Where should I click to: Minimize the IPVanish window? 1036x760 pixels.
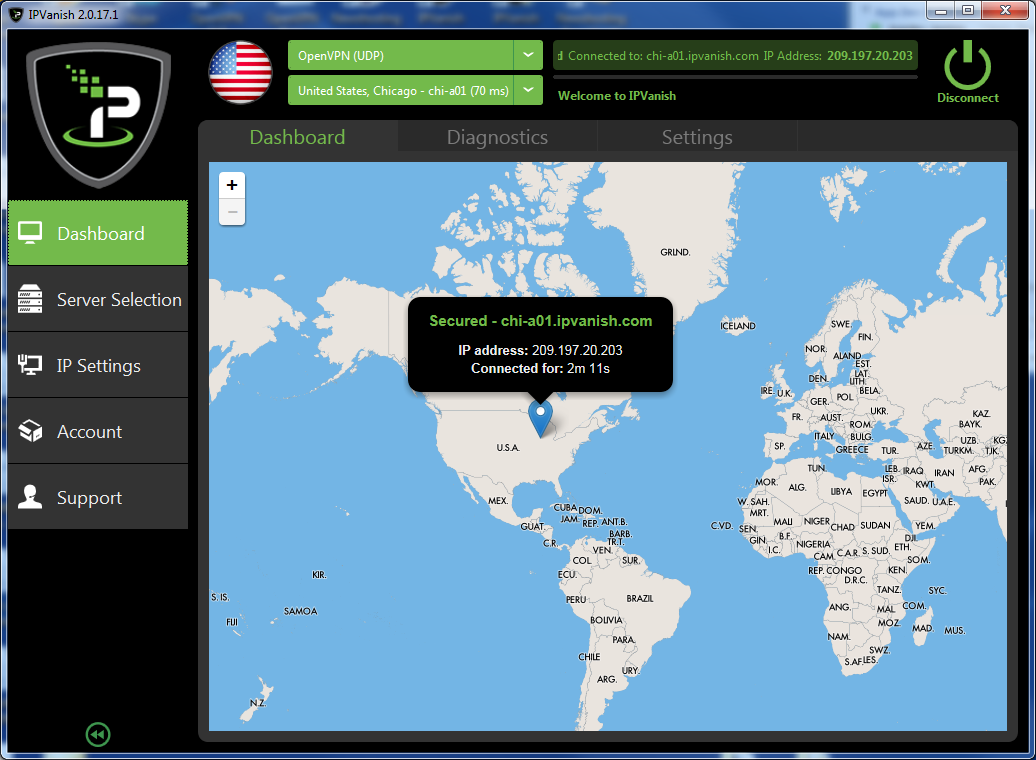[x=941, y=11]
